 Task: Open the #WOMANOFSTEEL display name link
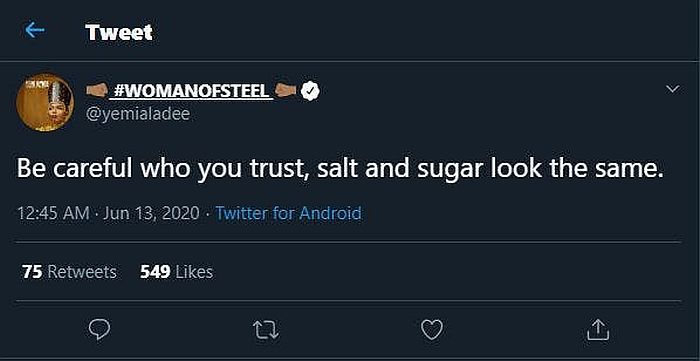[x=191, y=91]
